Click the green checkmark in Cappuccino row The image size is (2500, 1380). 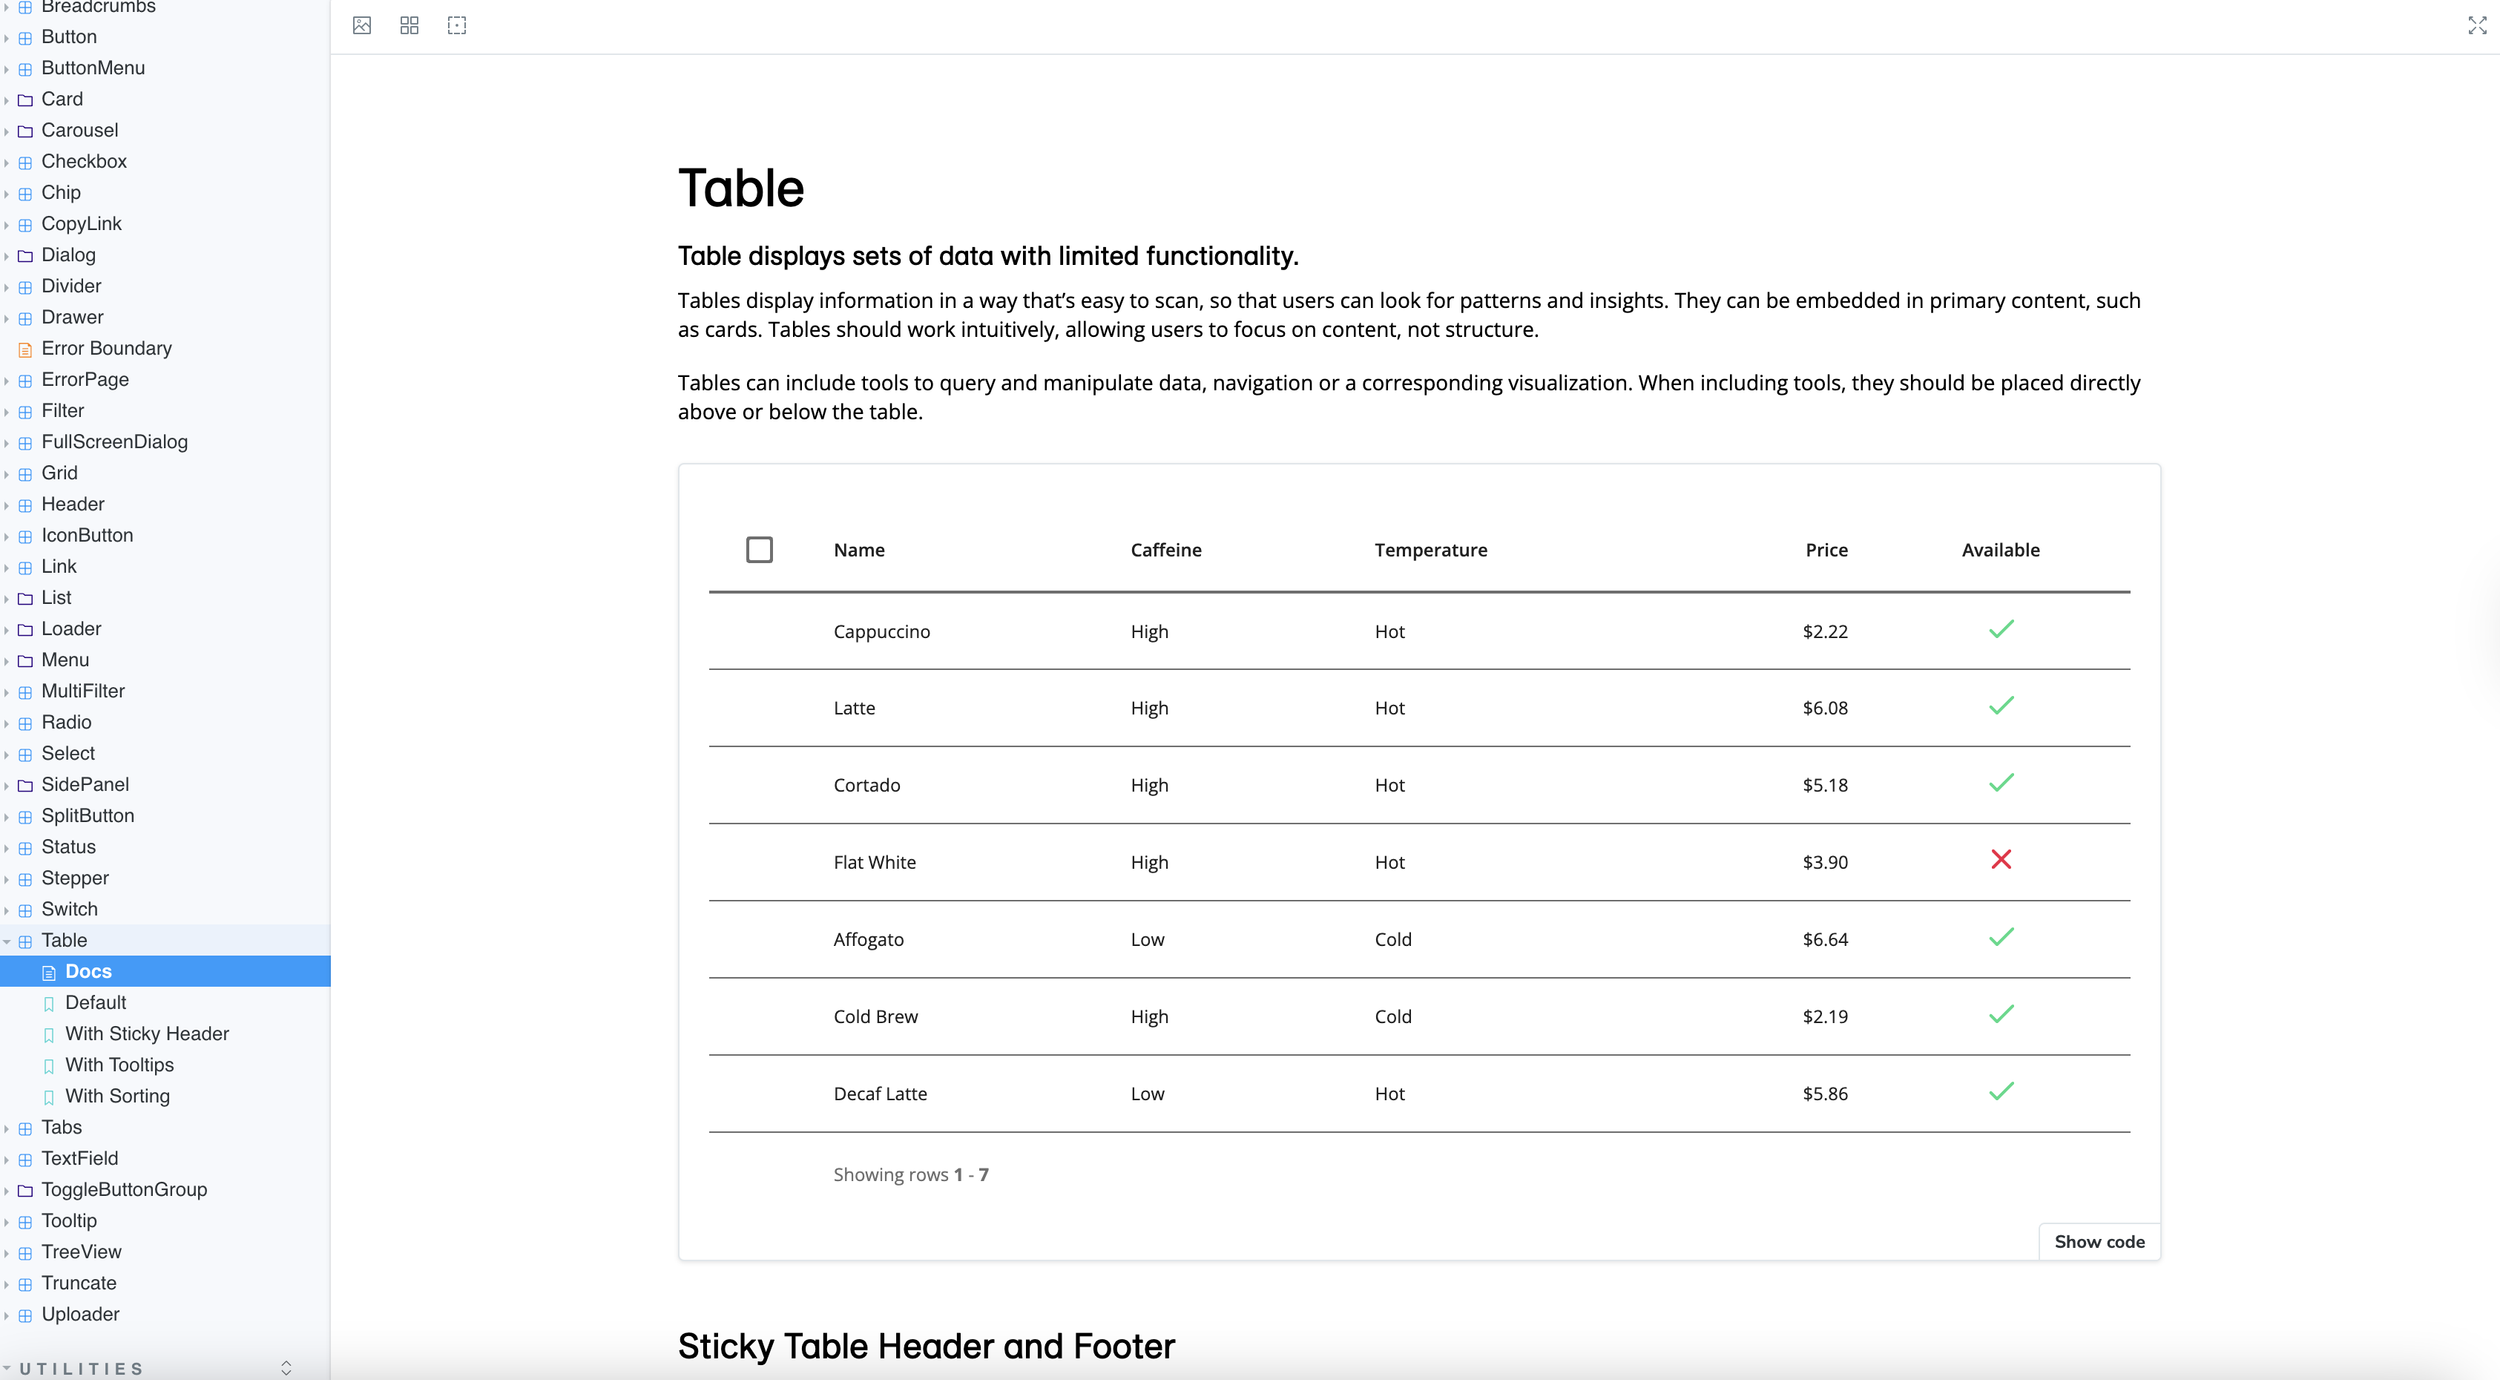[x=2000, y=630]
